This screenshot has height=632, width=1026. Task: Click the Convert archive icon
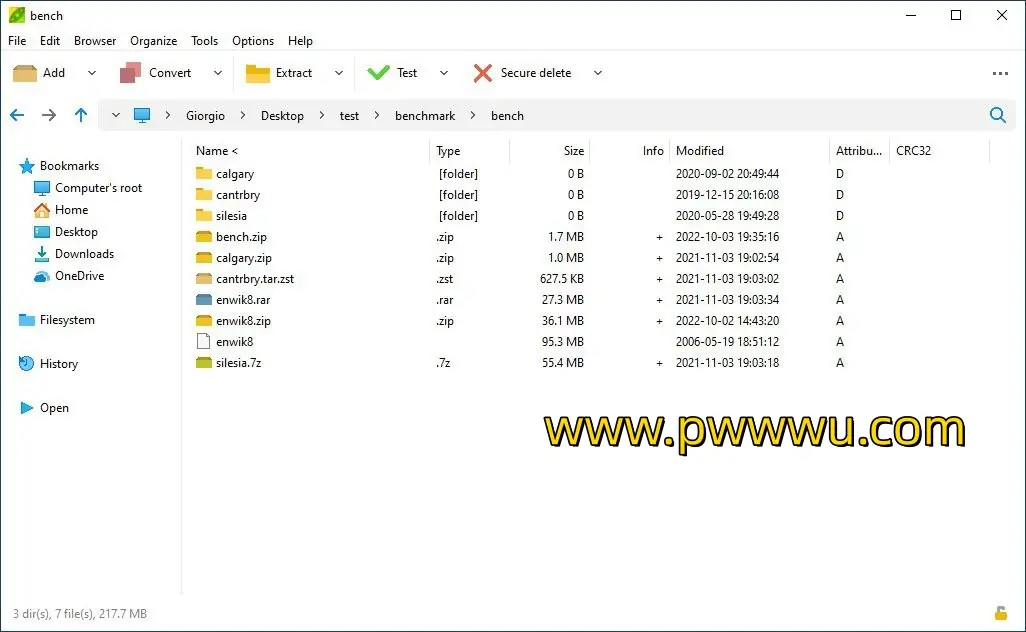[x=130, y=73]
